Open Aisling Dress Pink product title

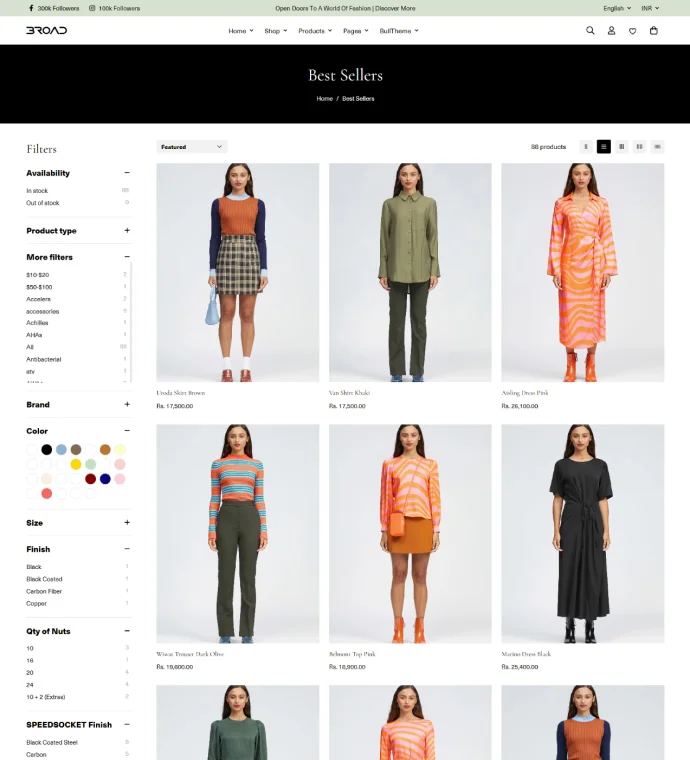525,393
